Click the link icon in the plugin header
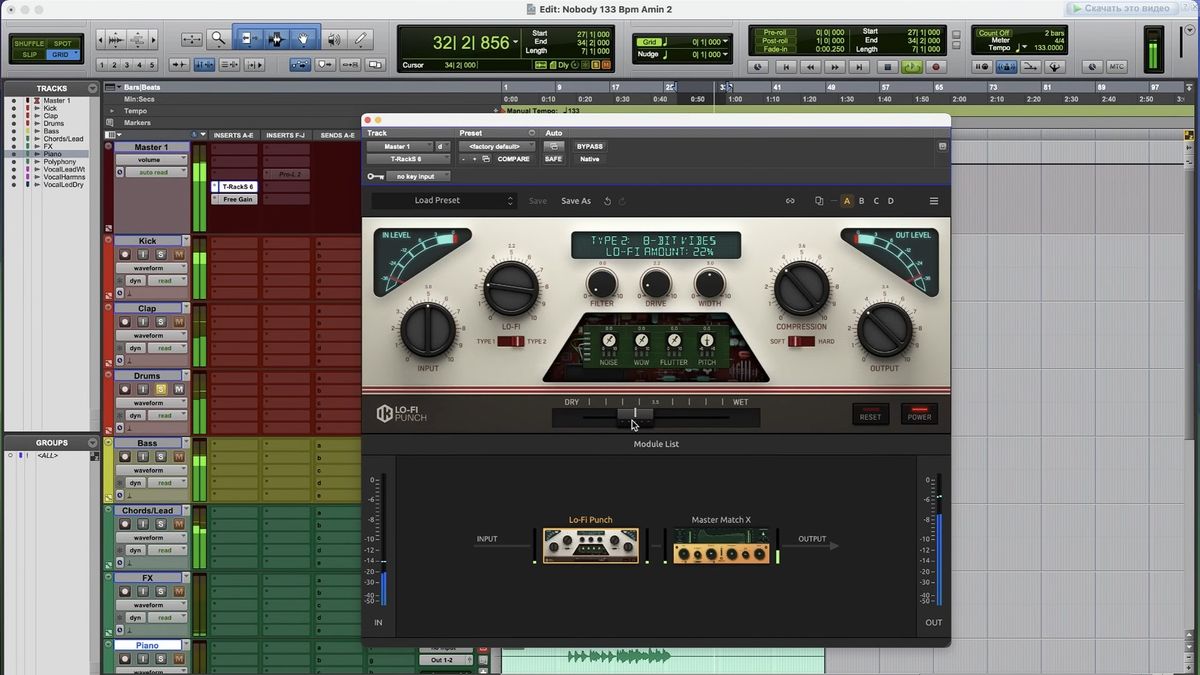The height and width of the screenshot is (675, 1200). pyautogui.click(x=791, y=200)
